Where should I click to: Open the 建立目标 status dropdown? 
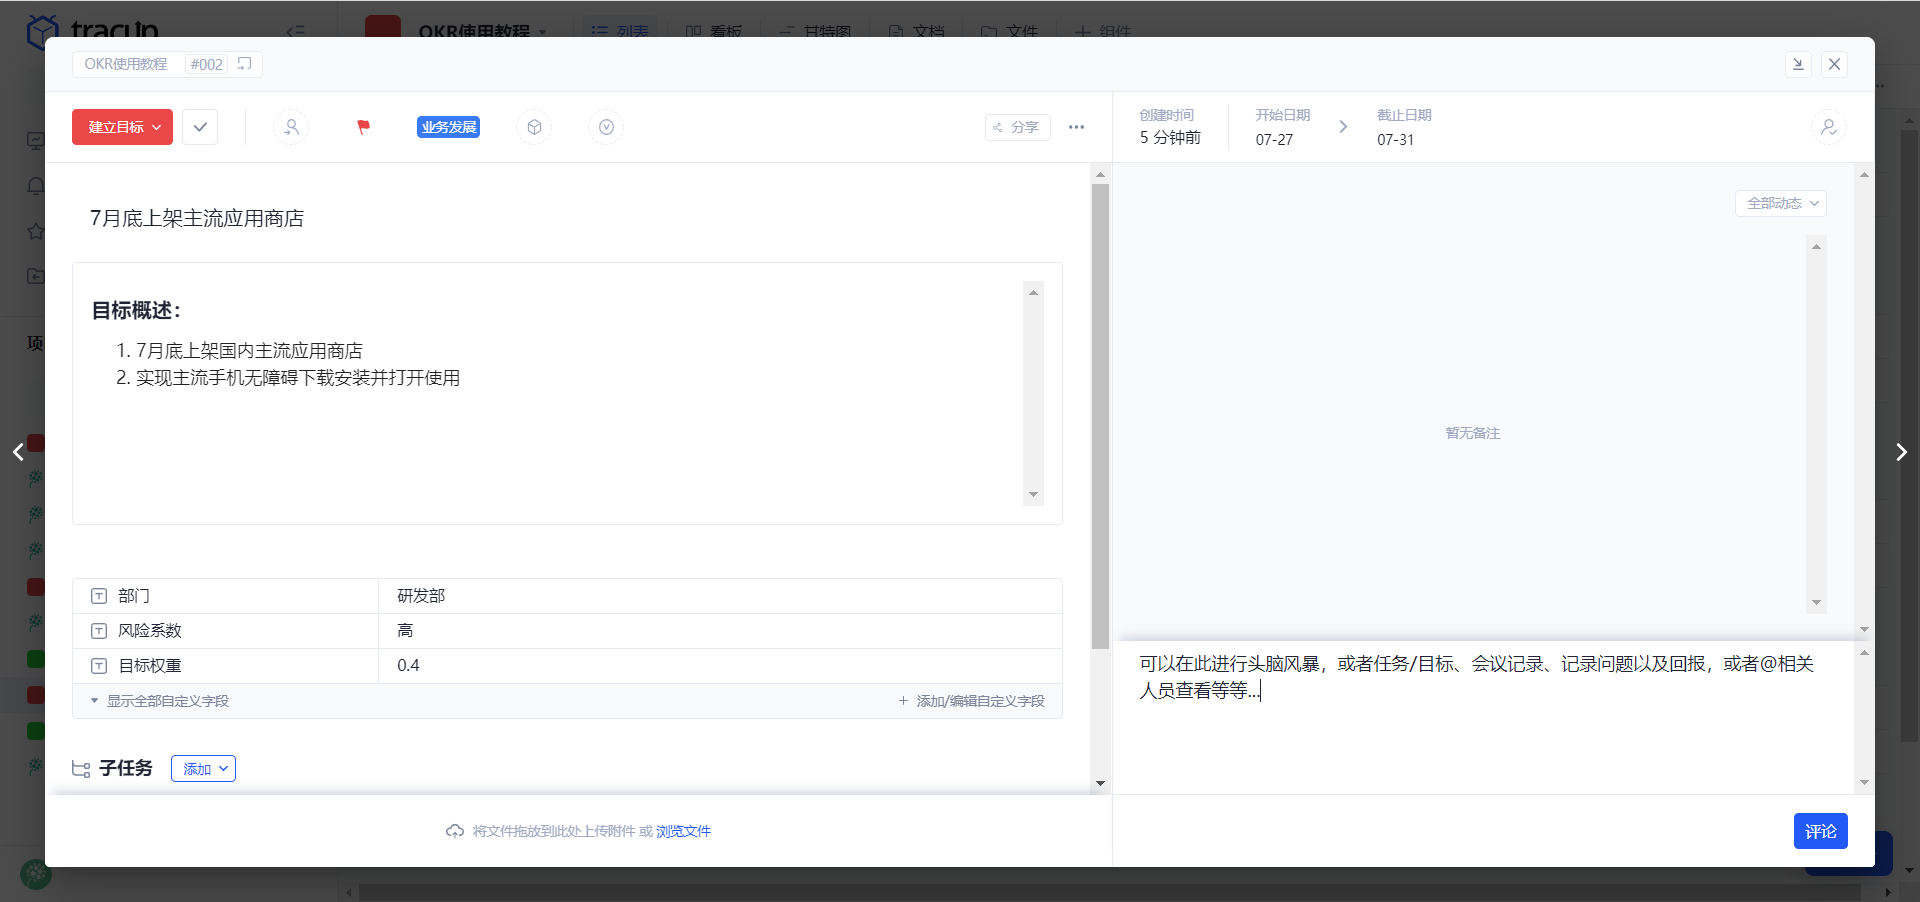click(x=122, y=127)
